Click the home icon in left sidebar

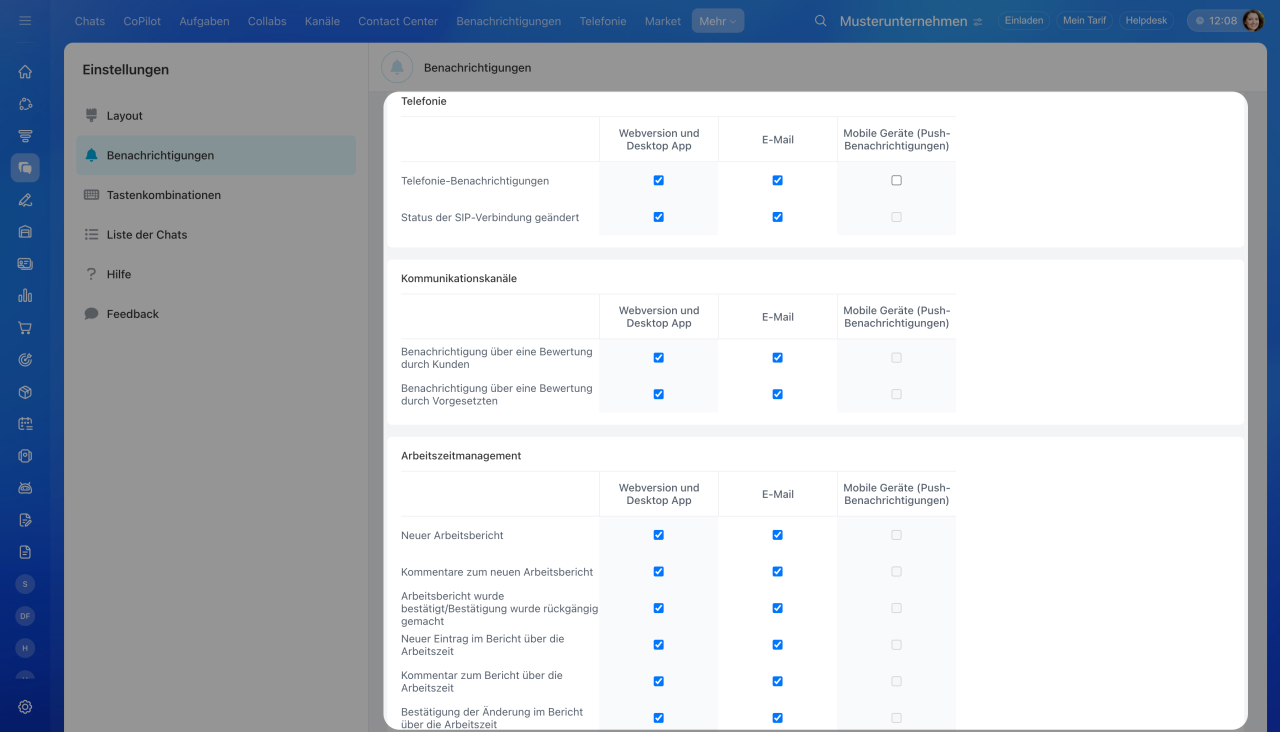pyautogui.click(x=25, y=72)
